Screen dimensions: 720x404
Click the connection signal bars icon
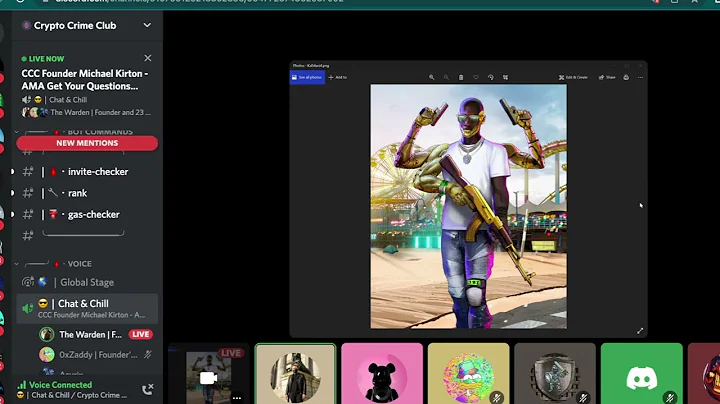point(22,385)
